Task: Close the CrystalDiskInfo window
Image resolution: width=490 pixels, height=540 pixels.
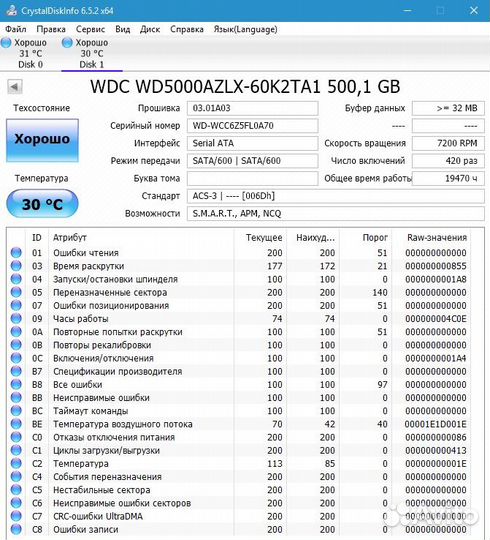Action: tap(474, 11)
